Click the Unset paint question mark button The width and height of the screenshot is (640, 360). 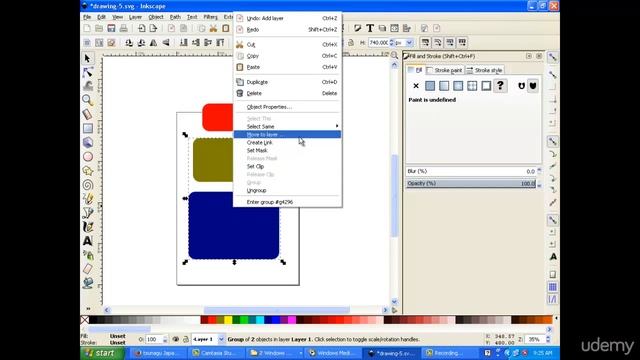point(500,86)
